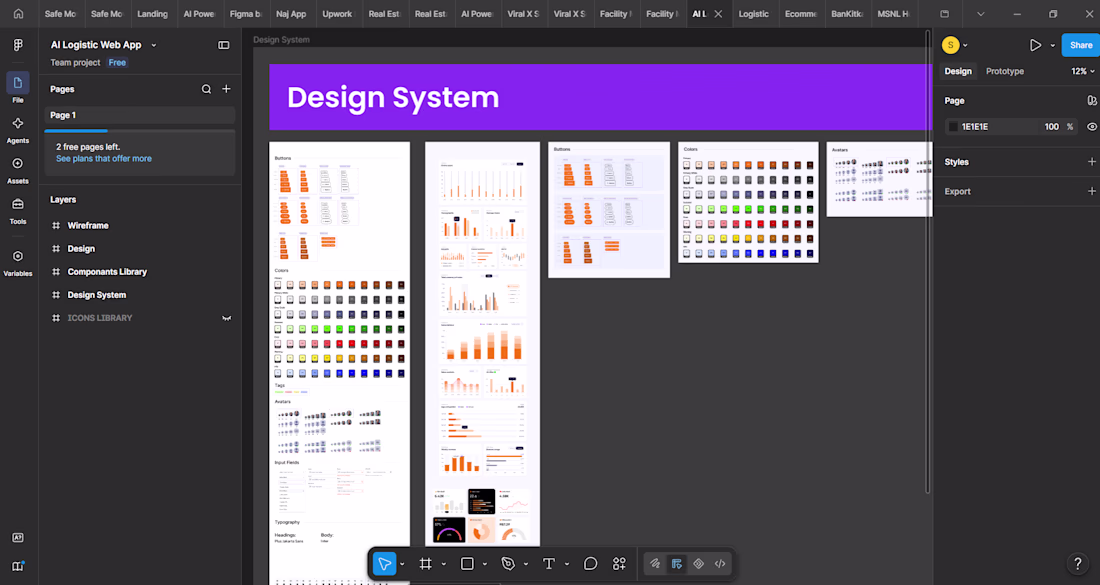Image resolution: width=1100 pixels, height=585 pixels.
Task: Open the Assets panel in sidebar
Action: point(18,170)
